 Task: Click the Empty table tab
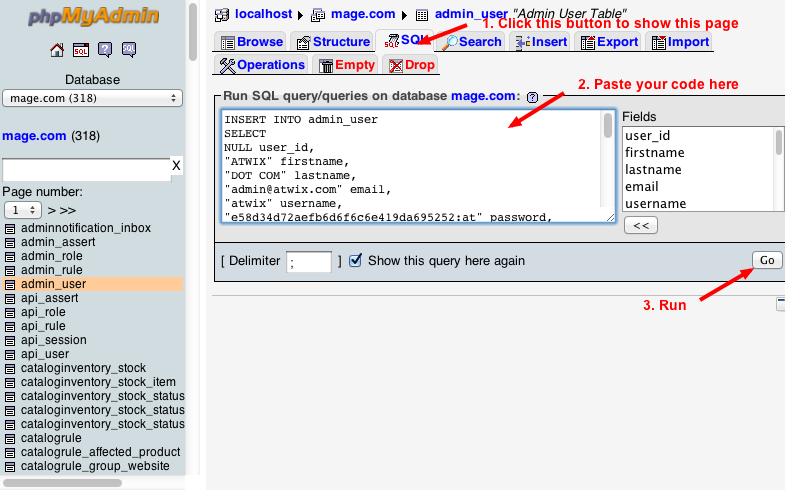coord(347,65)
